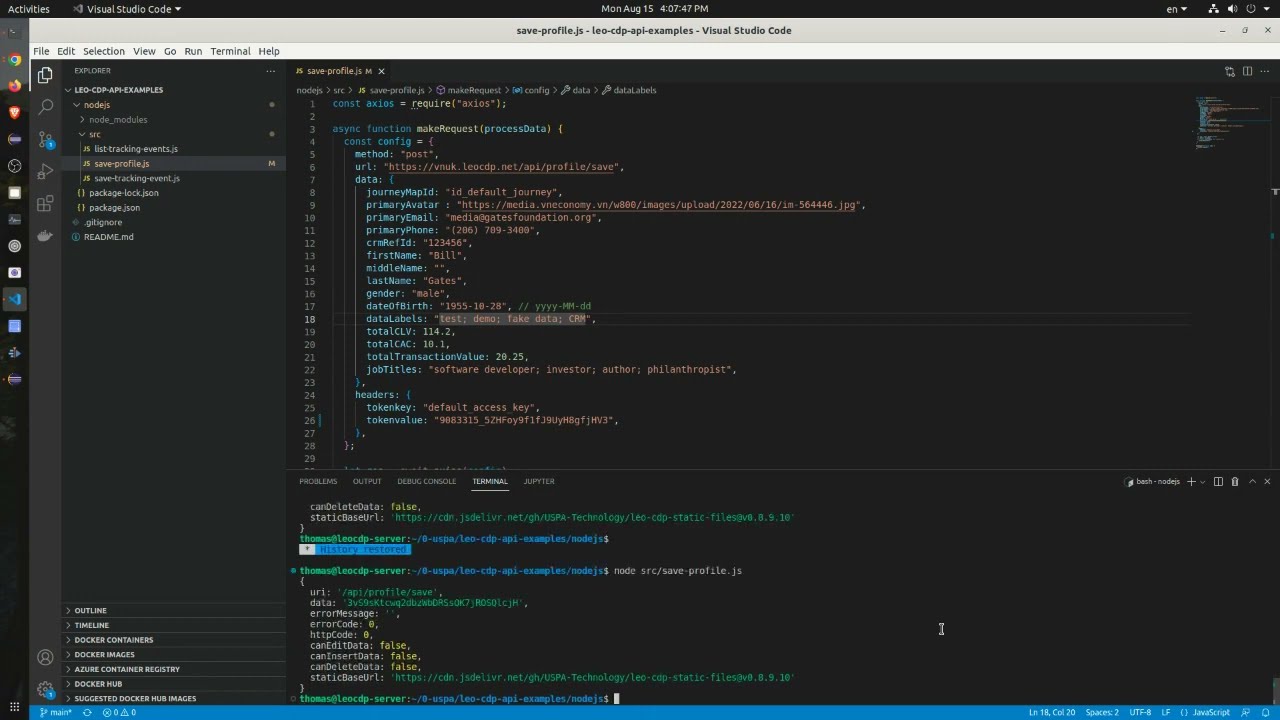The width and height of the screenshot is (1280, 720).
Task: Open the Activities overview in the top bar
Action: 29,9
